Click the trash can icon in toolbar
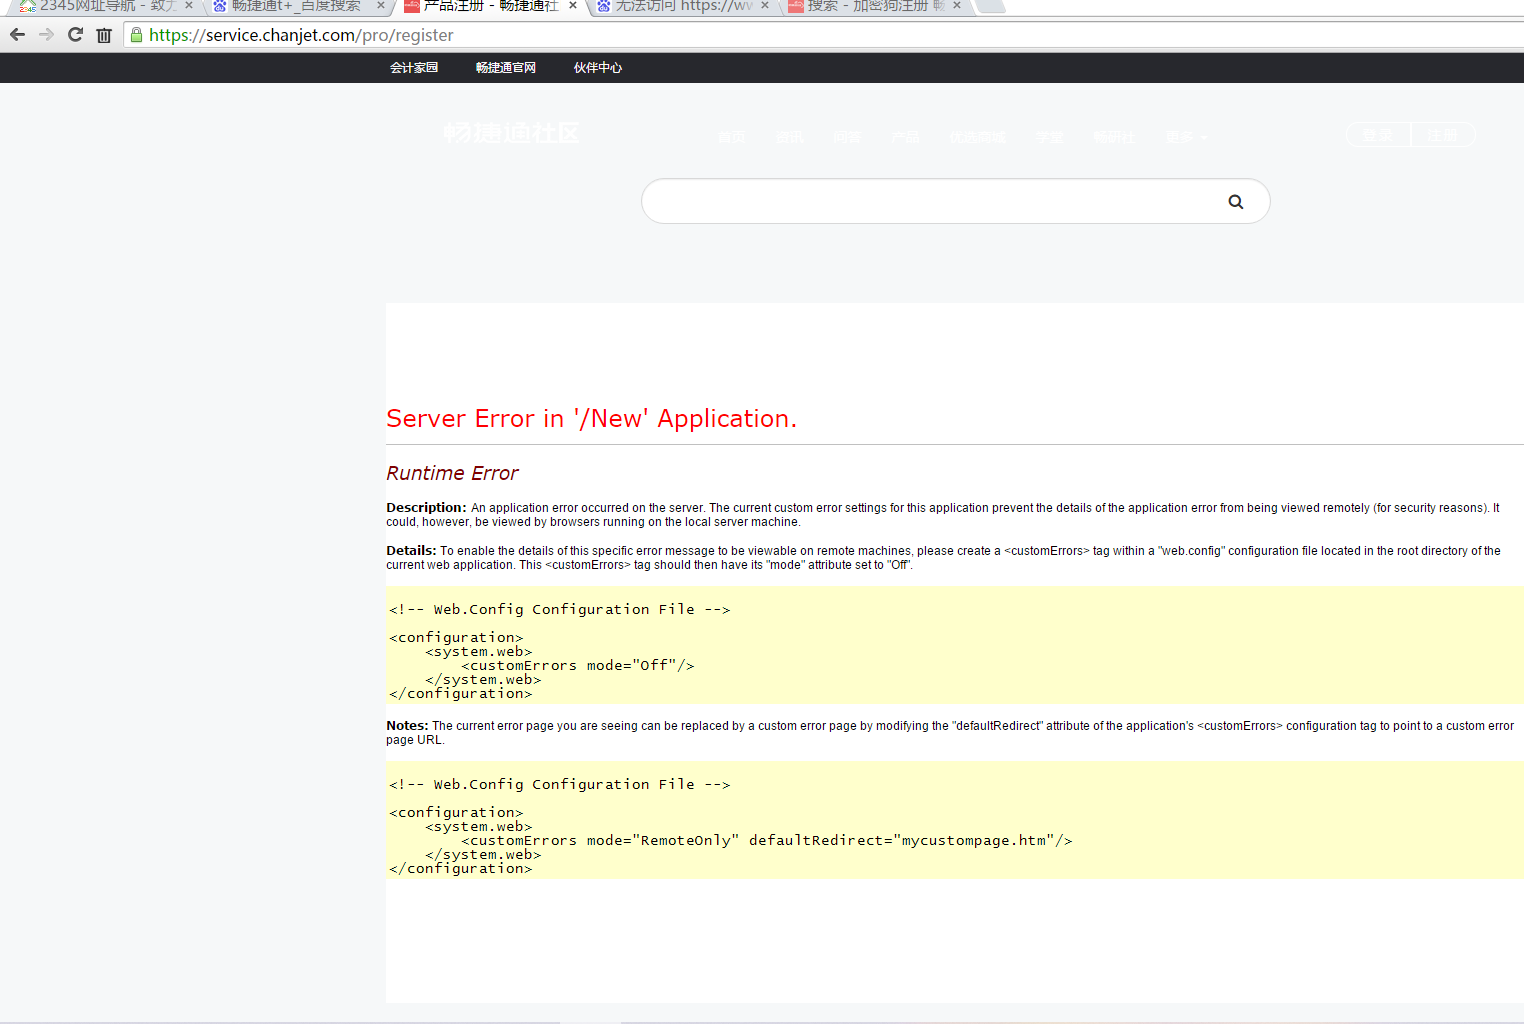This screenshot has width=1524, height=1024. click(x=104, y=35)
